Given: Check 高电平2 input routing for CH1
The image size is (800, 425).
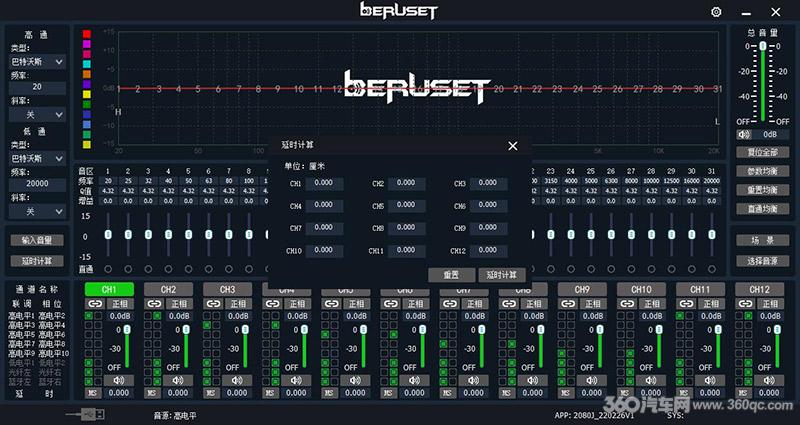Looking at the screenshot, I should tap(98, 316).
